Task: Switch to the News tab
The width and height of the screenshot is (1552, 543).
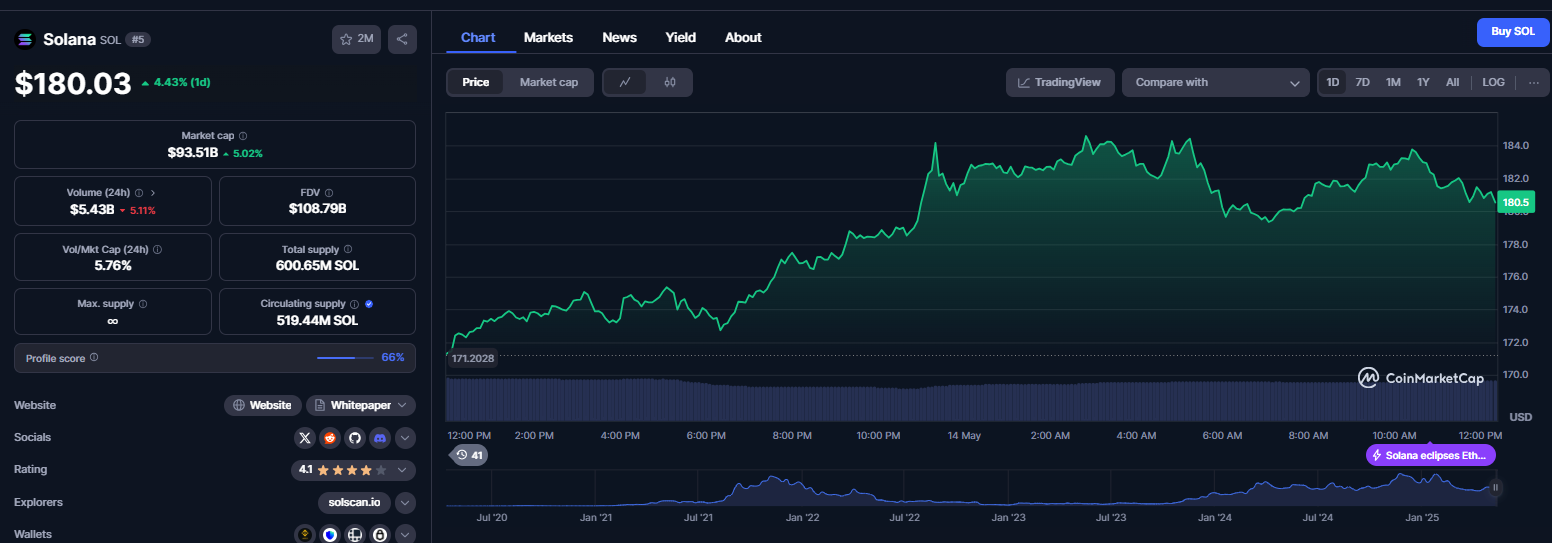Action: click(619, 37)
